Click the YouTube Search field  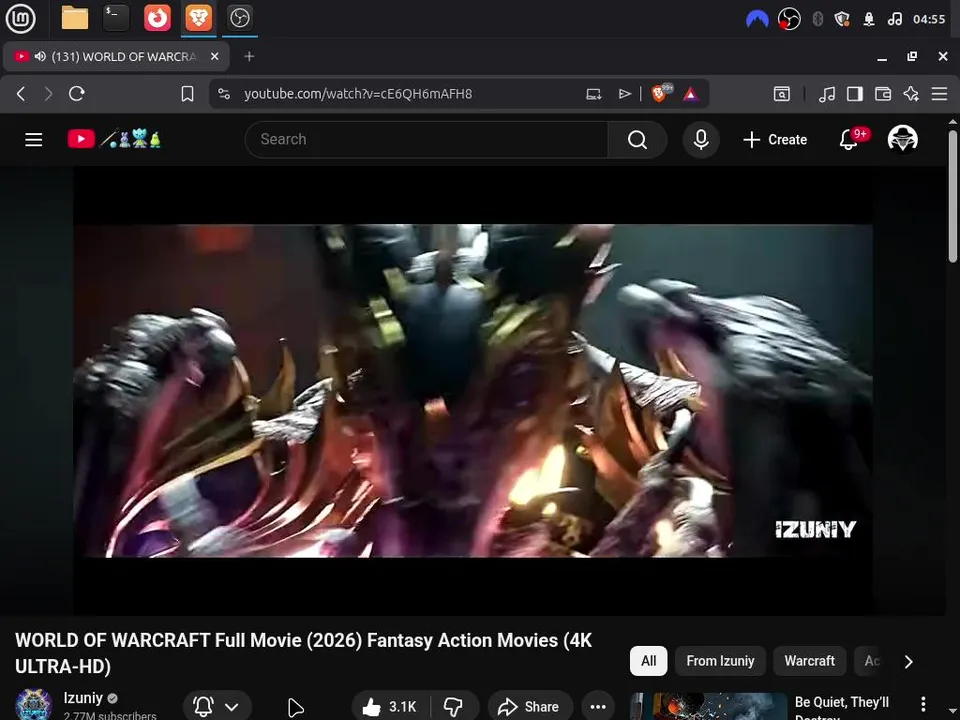(x=426, y=140)
